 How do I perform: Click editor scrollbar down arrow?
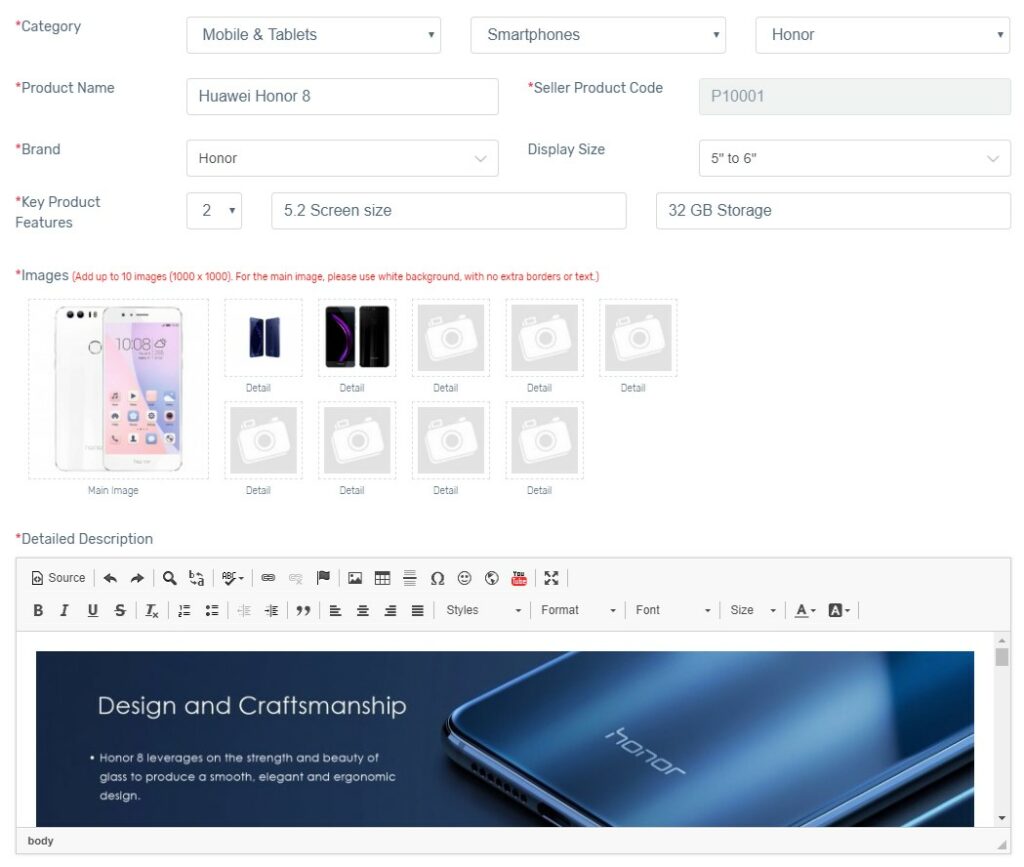1002,818
